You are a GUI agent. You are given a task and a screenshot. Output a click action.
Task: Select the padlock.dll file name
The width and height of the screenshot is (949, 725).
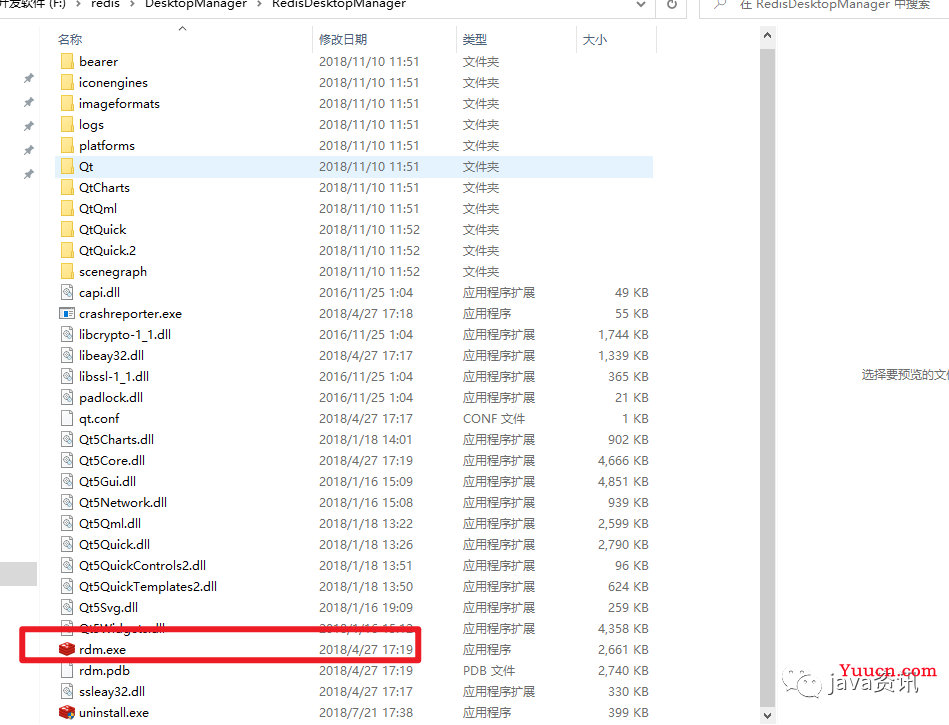coord(111,398)
